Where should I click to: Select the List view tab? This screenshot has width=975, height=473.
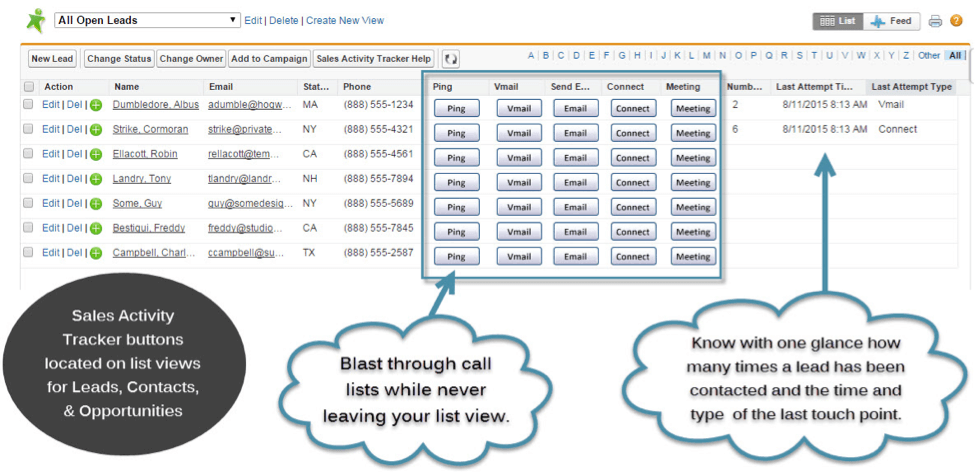coord(838,21)
